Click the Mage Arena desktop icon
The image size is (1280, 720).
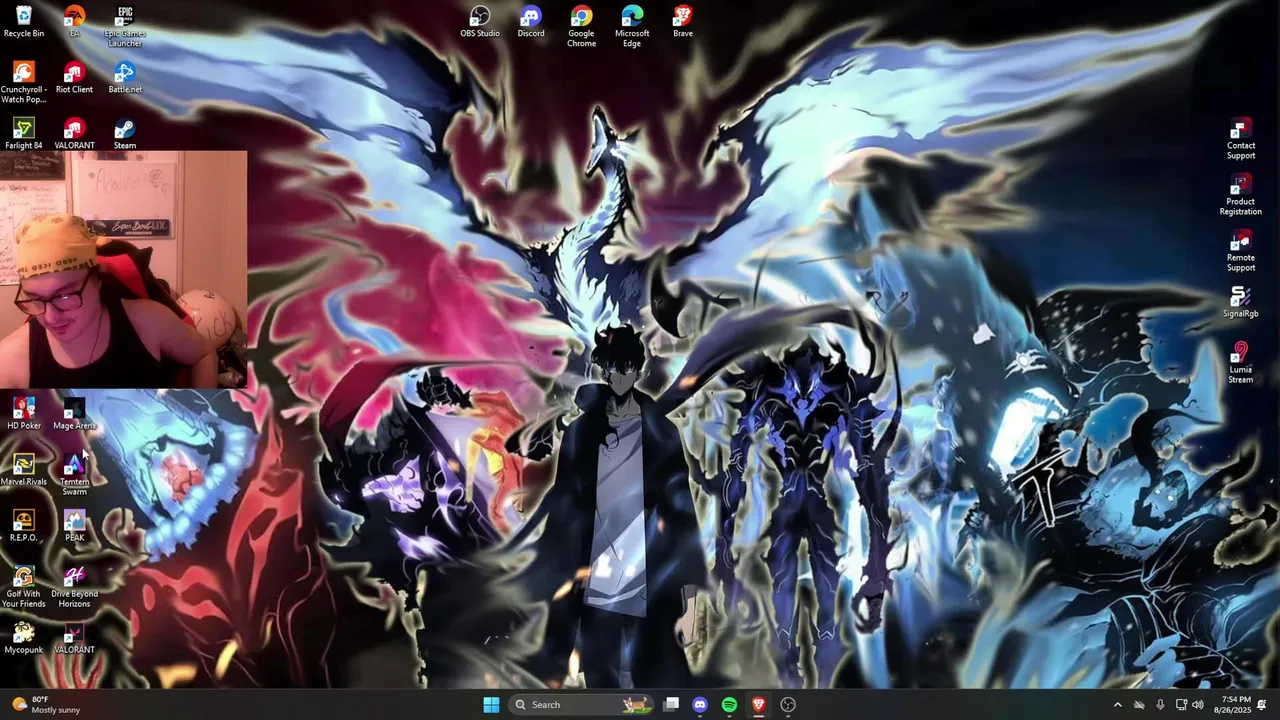(74, 413)
